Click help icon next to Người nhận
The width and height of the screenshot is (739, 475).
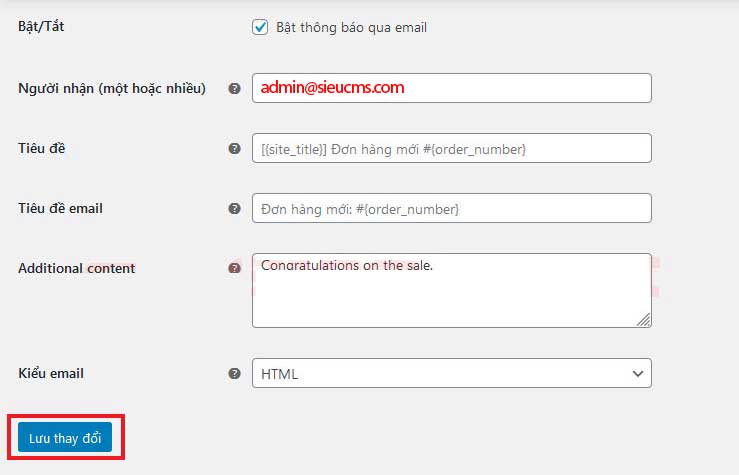pos(234,88)
